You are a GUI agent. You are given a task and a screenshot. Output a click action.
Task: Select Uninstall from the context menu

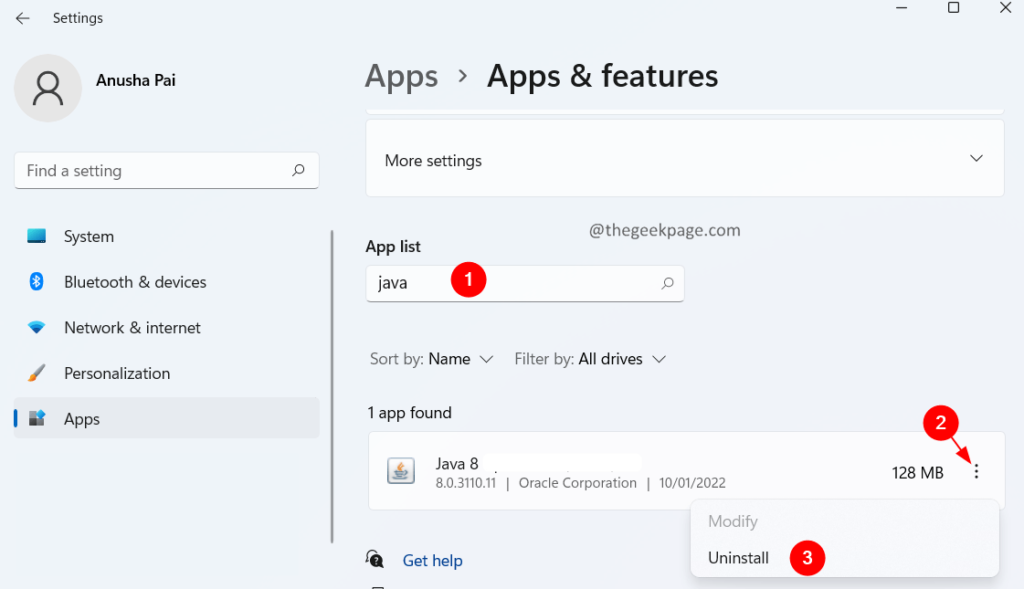click(x=739, y=558)
